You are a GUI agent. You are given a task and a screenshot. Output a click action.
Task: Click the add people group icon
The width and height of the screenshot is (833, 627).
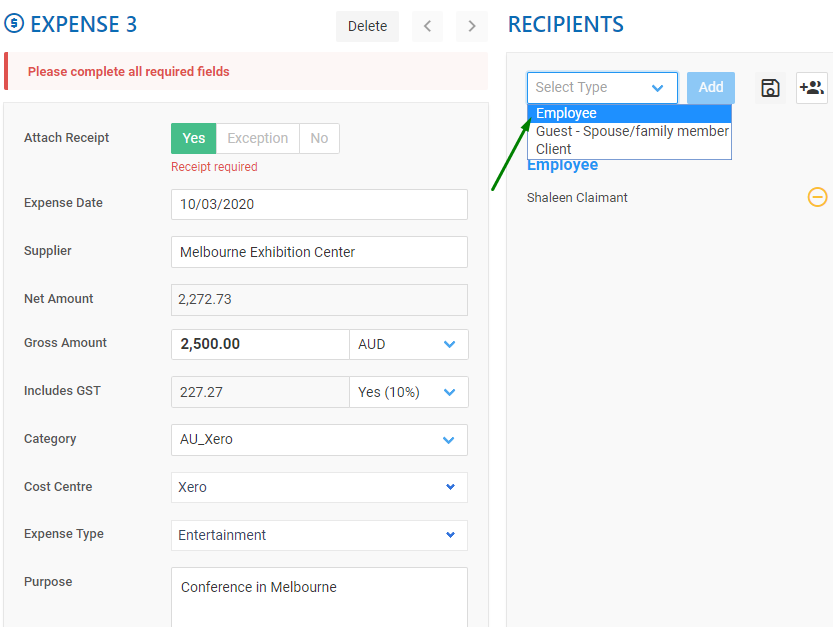click(x=811, y=88)
